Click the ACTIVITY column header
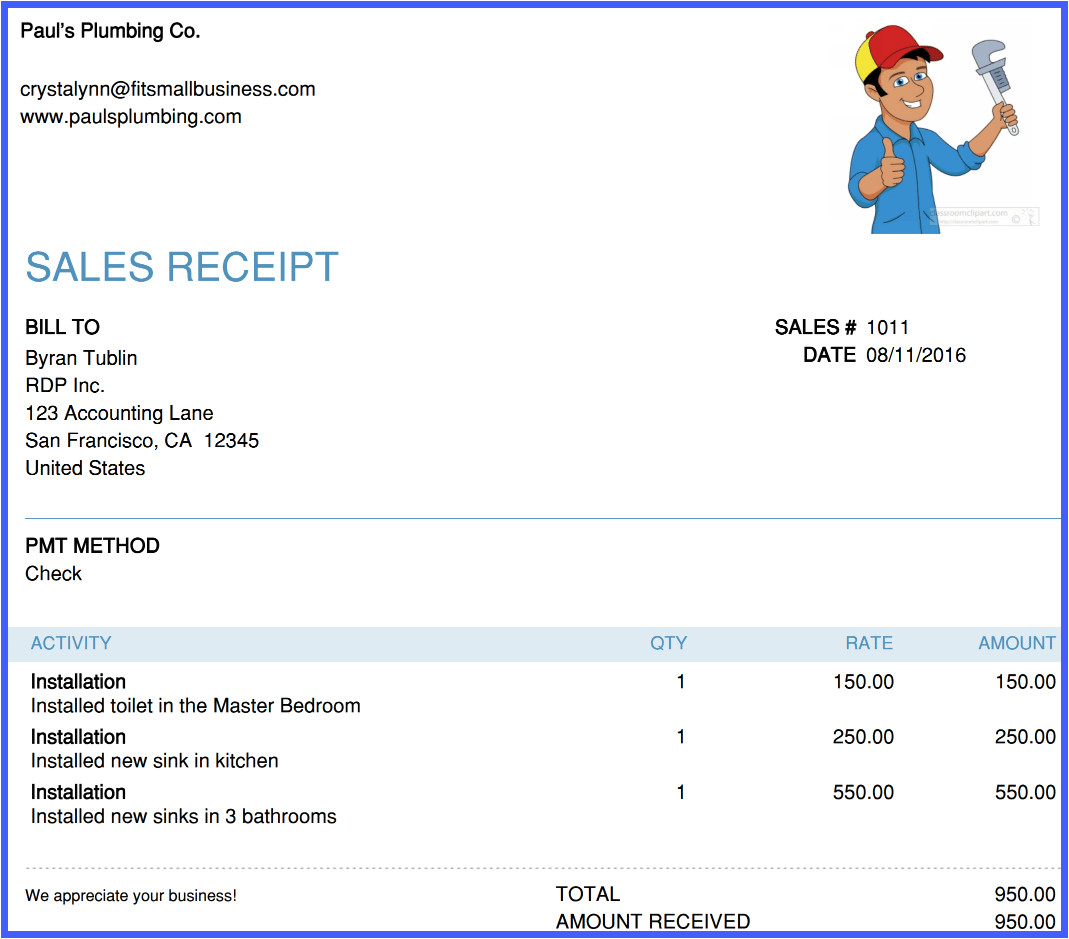 (x=71, y=643)
